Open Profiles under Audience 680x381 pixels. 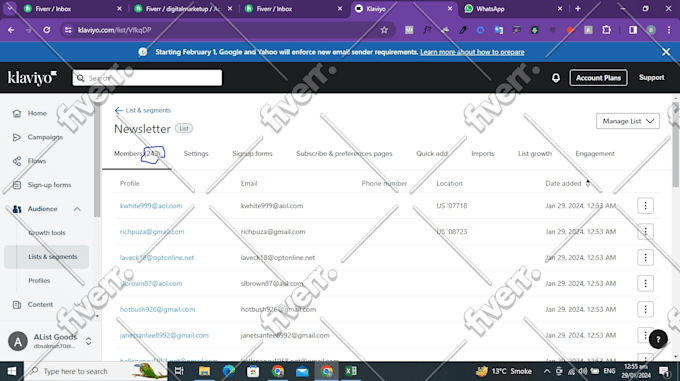(39, 280)
